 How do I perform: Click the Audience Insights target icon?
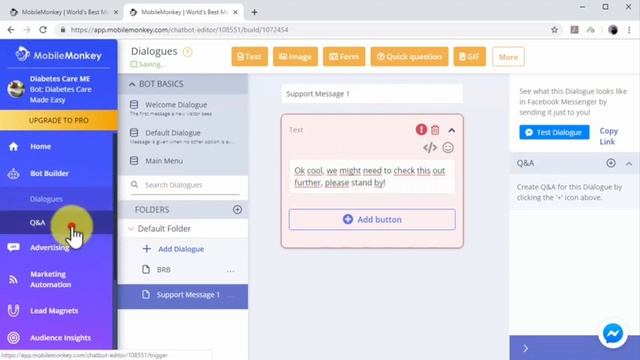[x=13, y=338]
